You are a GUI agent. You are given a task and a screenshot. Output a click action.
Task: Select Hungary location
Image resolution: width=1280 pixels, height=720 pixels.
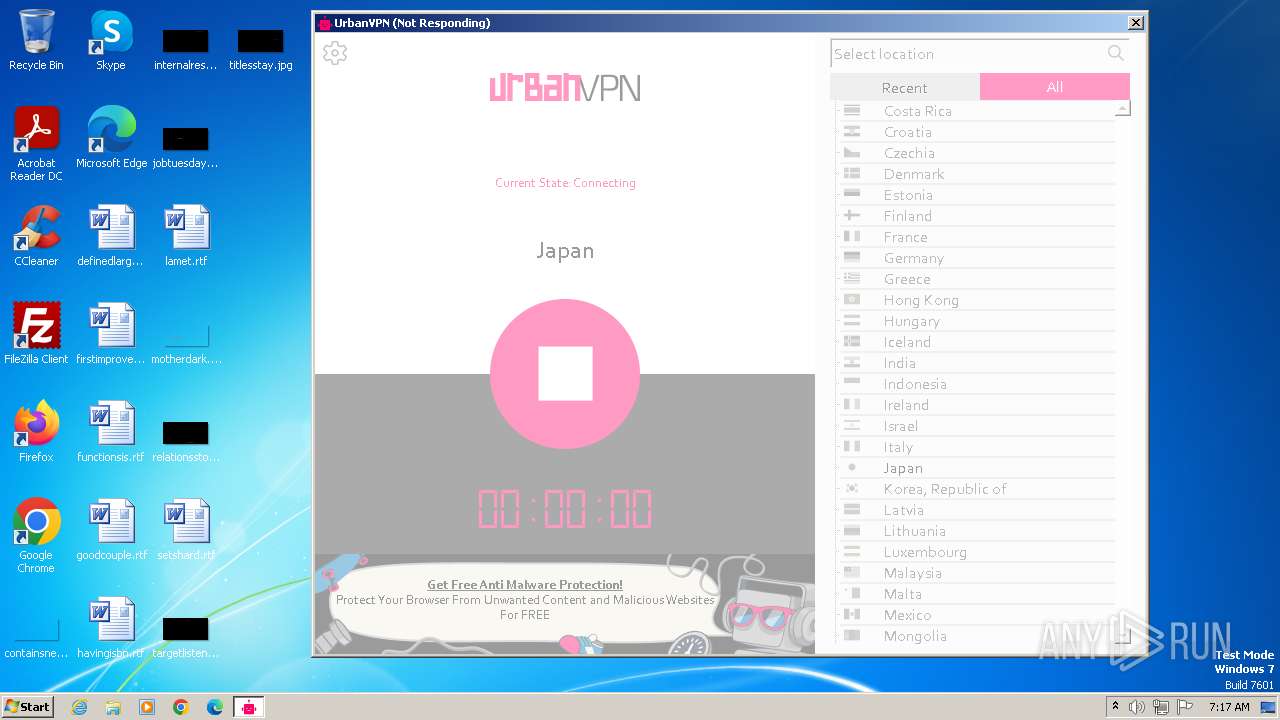tap(976, 321)
